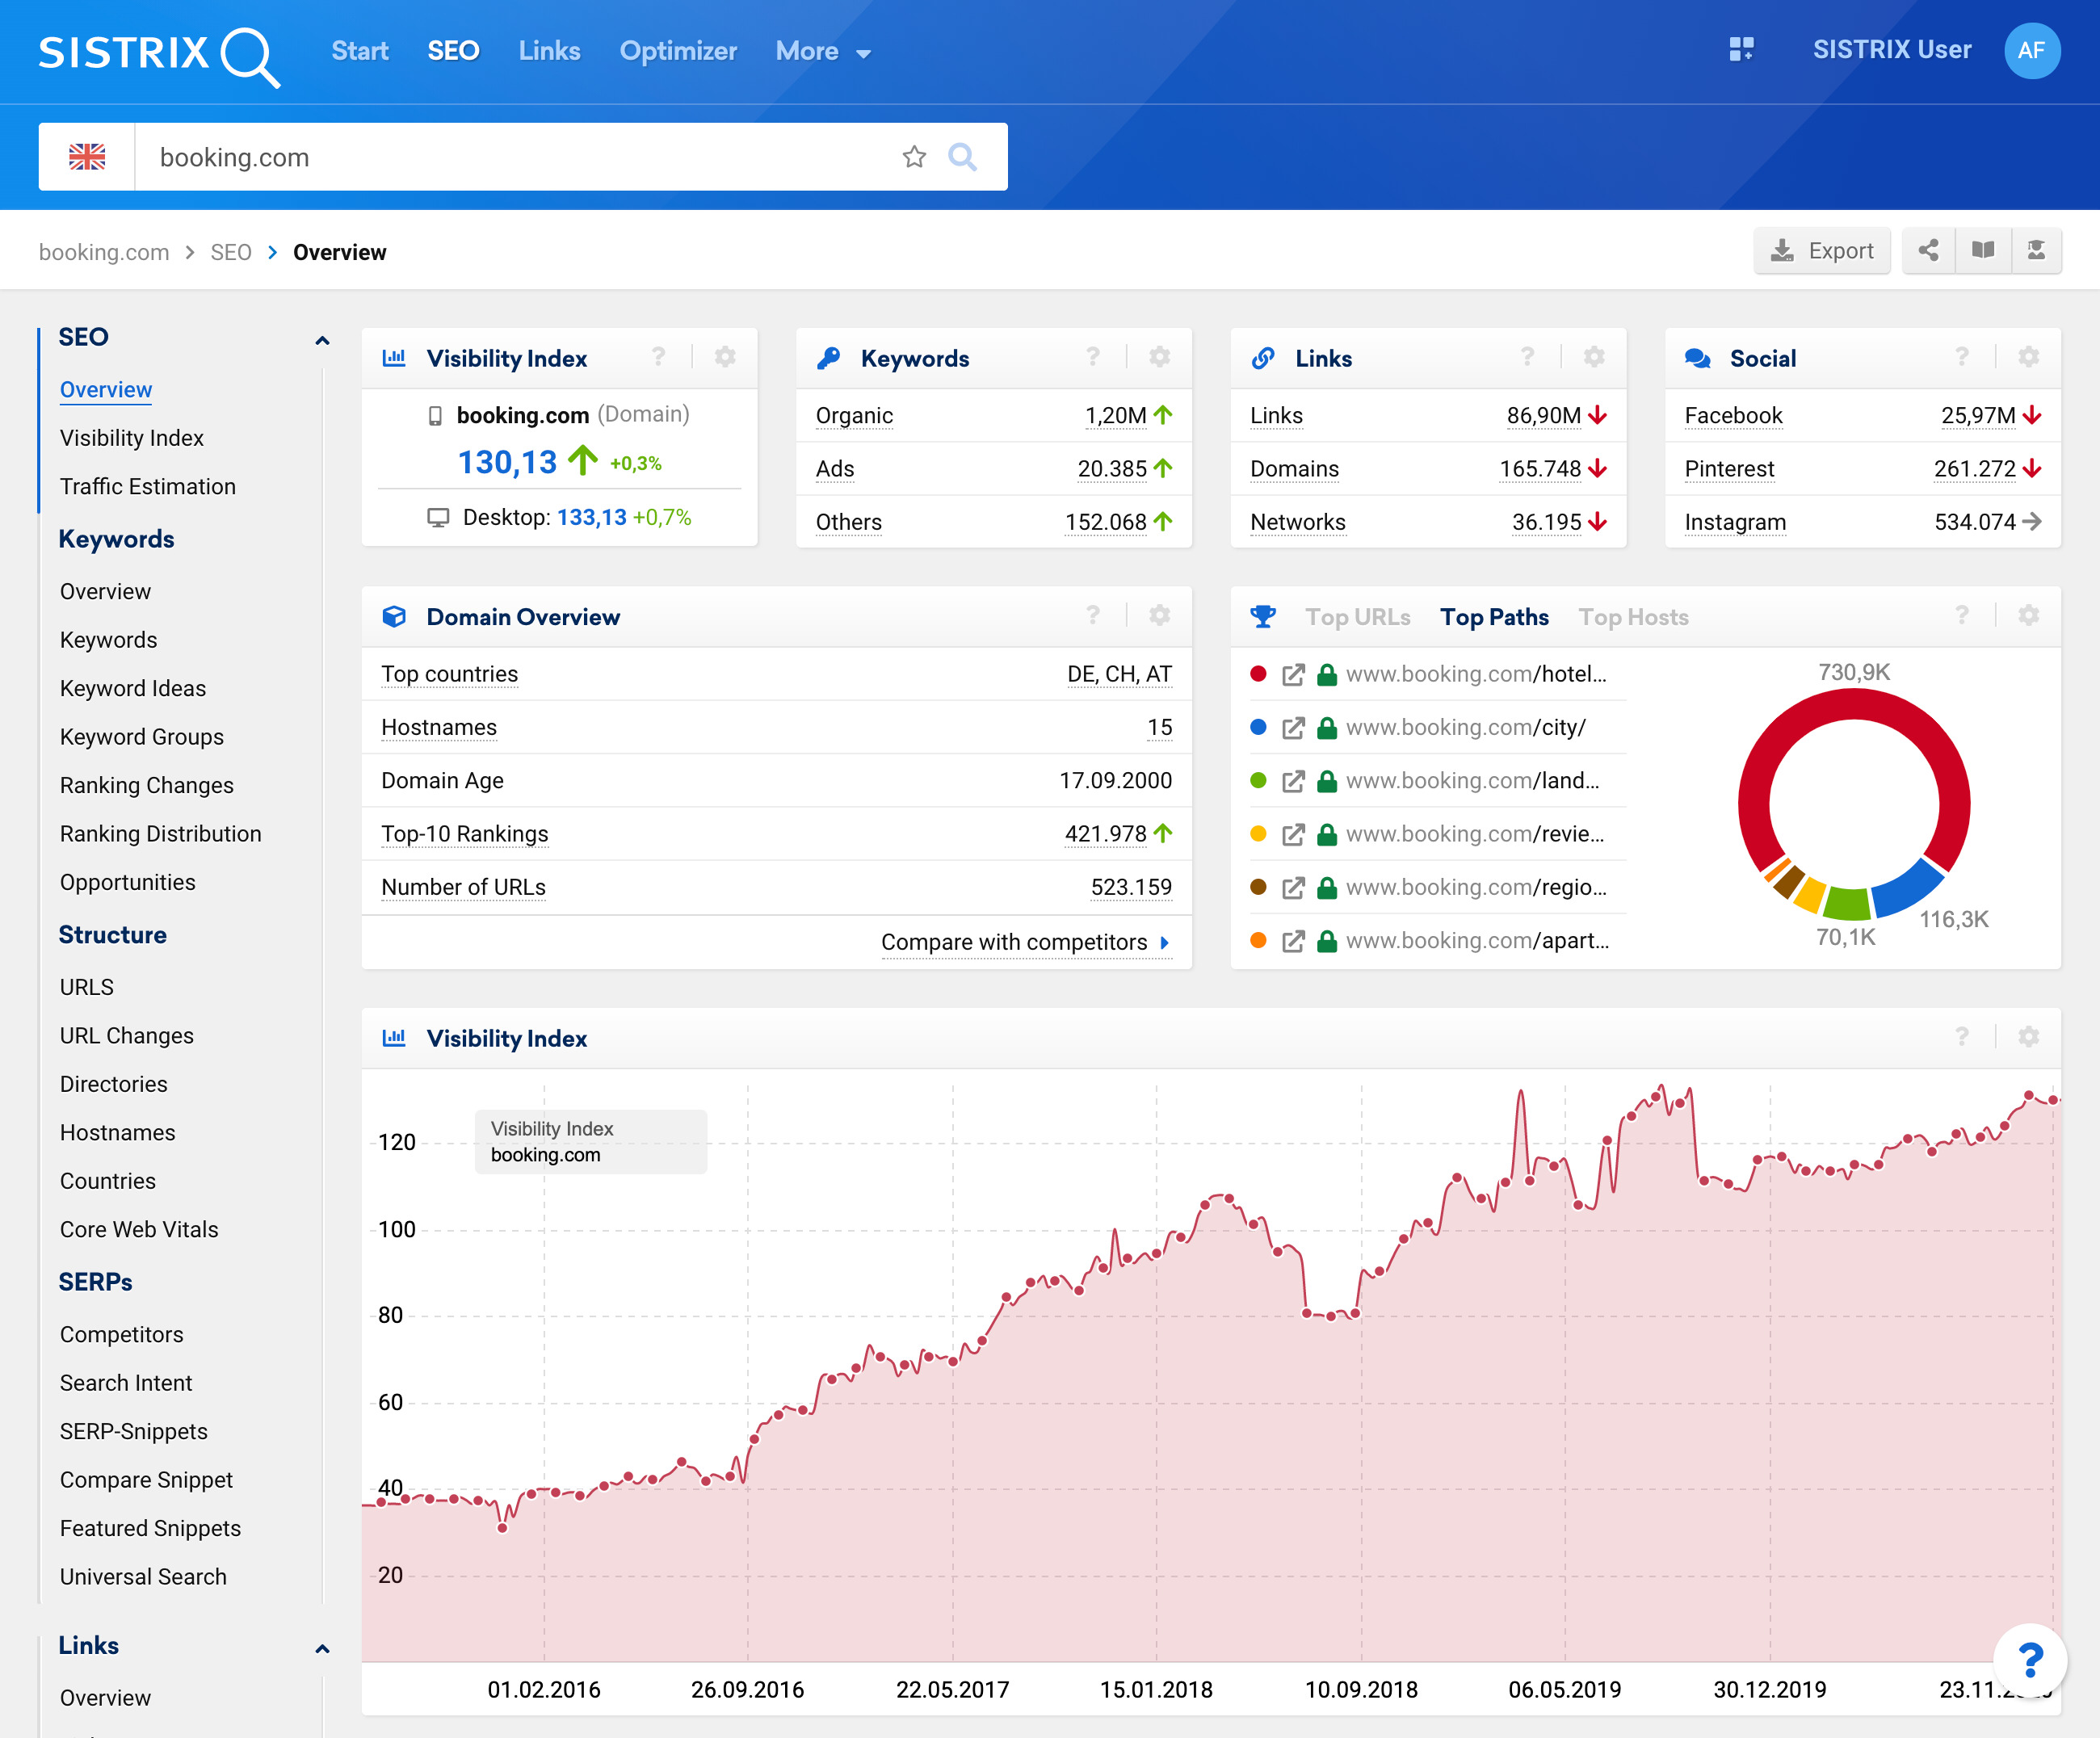The image size is (2100, 1738).
Task: Click the Visibility Index booking.com chart legend
Action: (590, 1141)
